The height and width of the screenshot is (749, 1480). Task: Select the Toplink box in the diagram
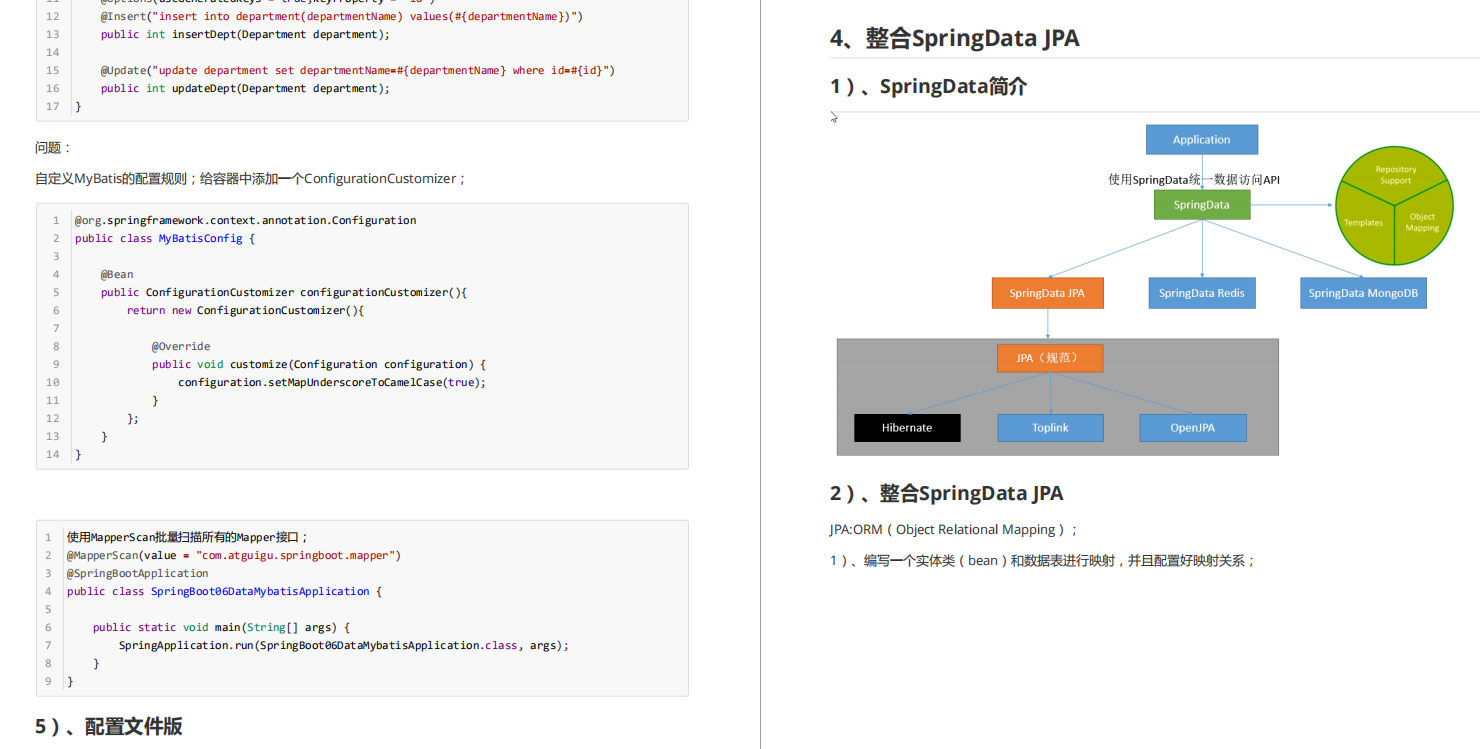pos(1050,428)
